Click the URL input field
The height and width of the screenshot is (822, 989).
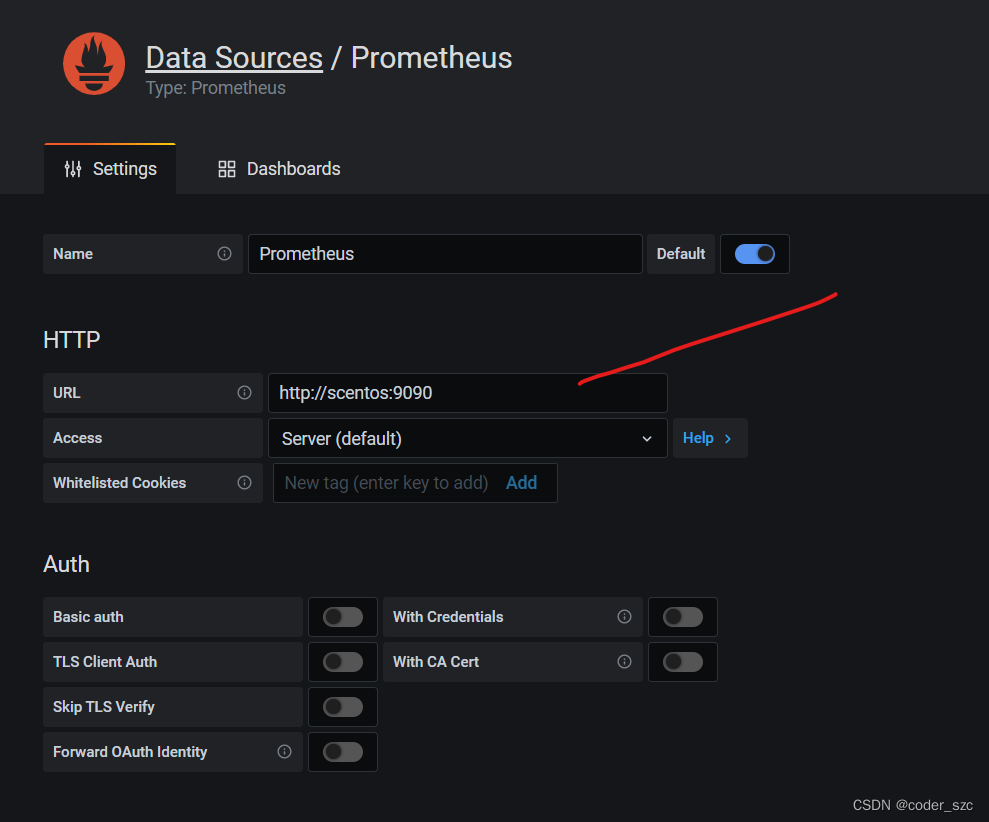pos(467,392)
